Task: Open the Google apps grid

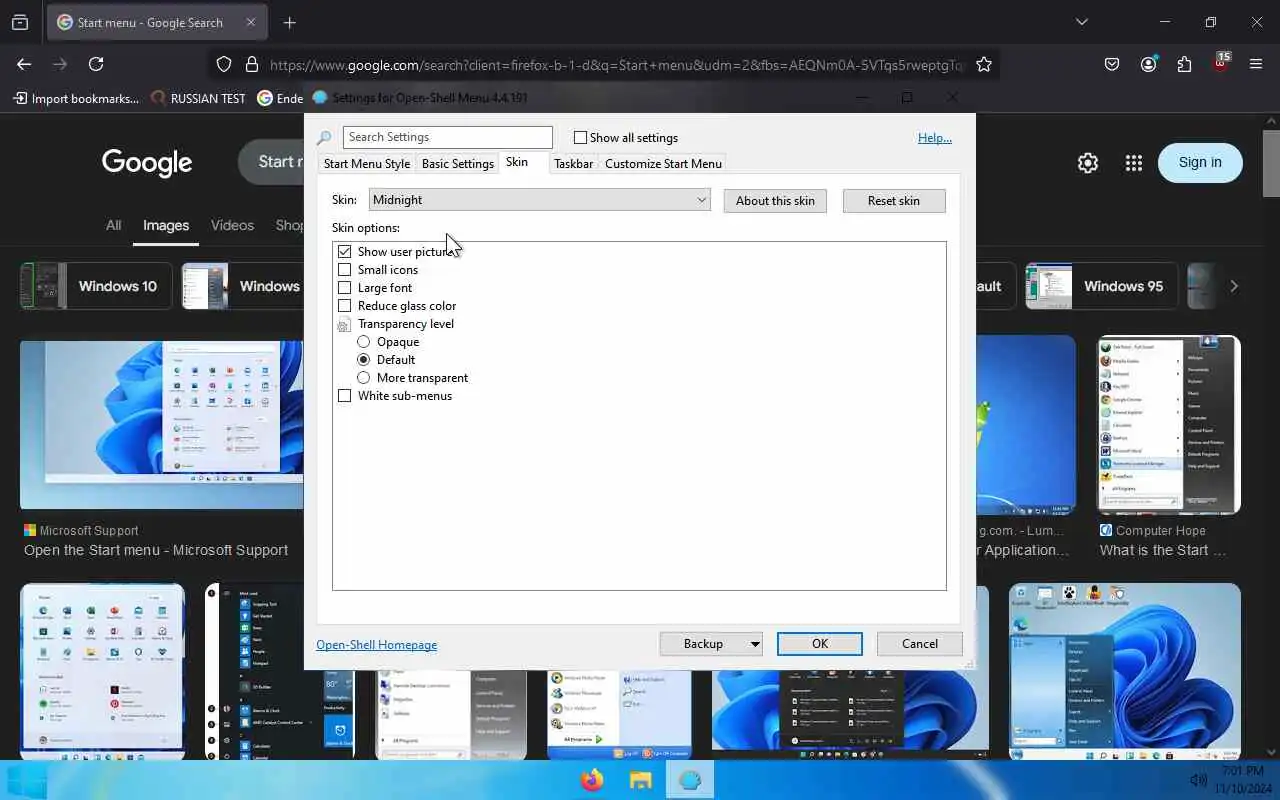Action: (x=1133, y=163)
